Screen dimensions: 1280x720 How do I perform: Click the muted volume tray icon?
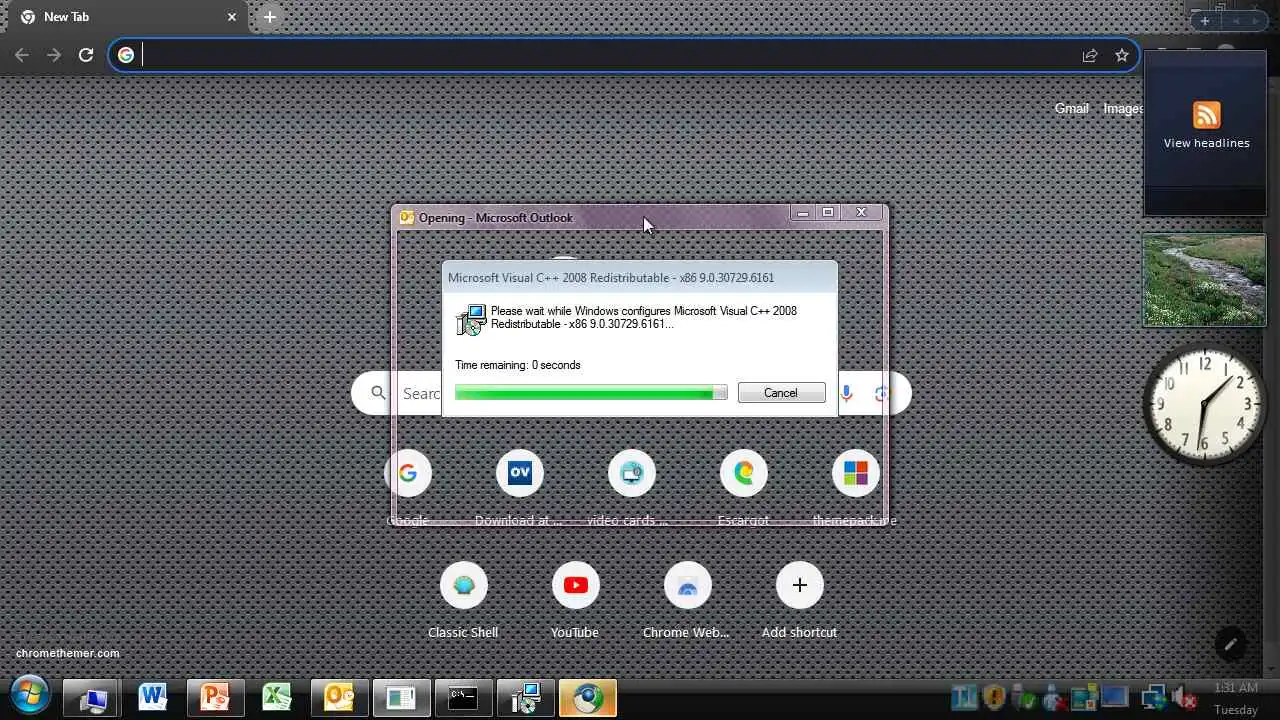[1184, 697]
